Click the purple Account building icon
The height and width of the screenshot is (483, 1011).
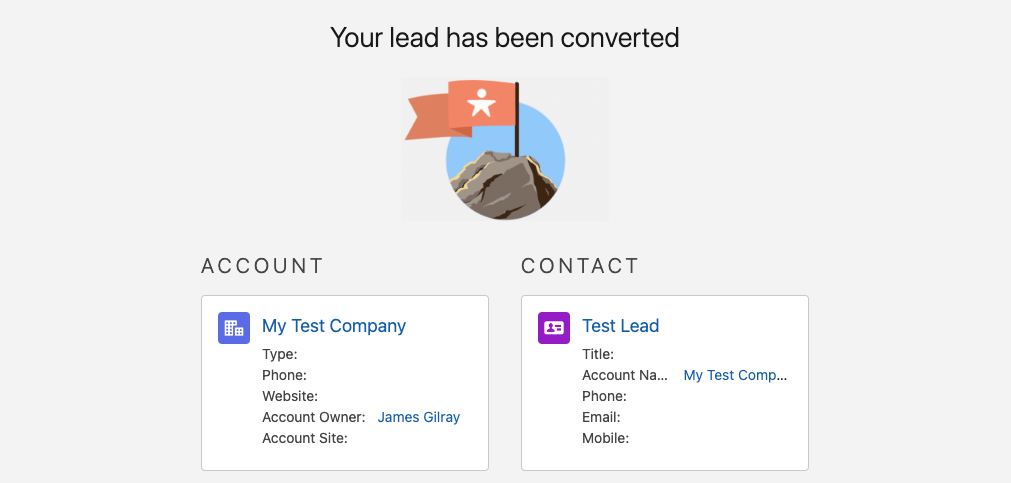point(234,327)
